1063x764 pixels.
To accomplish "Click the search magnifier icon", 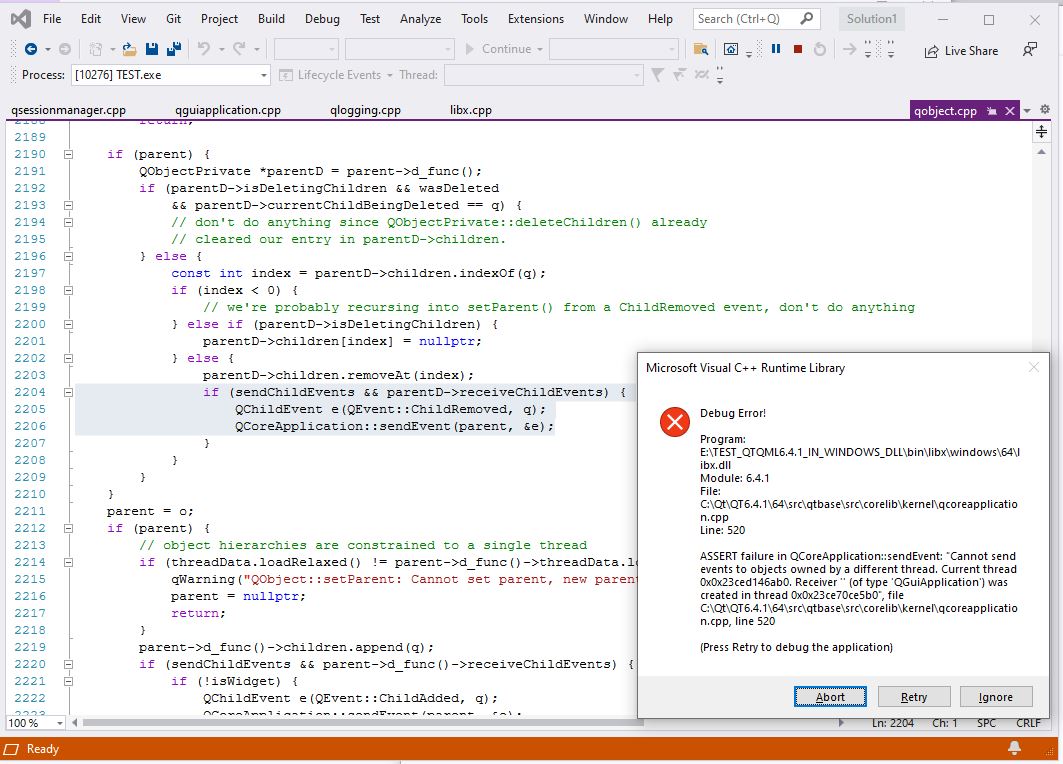I will pos(807,19).
